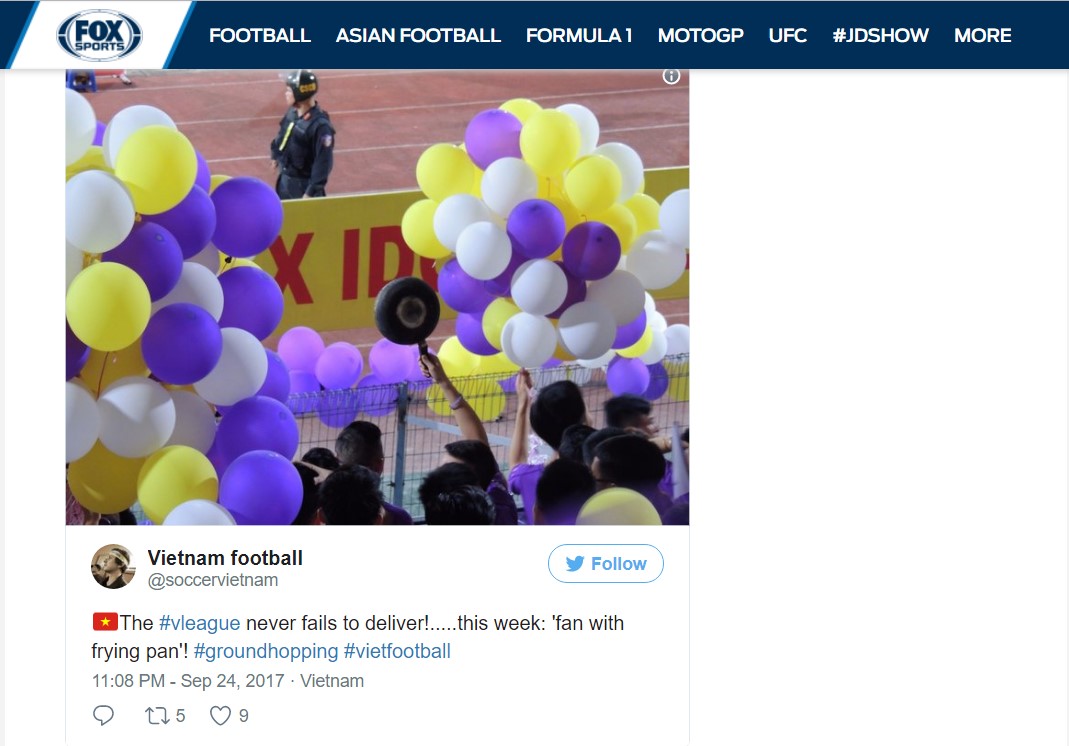This screenshot has width=1069, height=746.
Task: Click the Fox Sports logo
Action: (100, 35)
